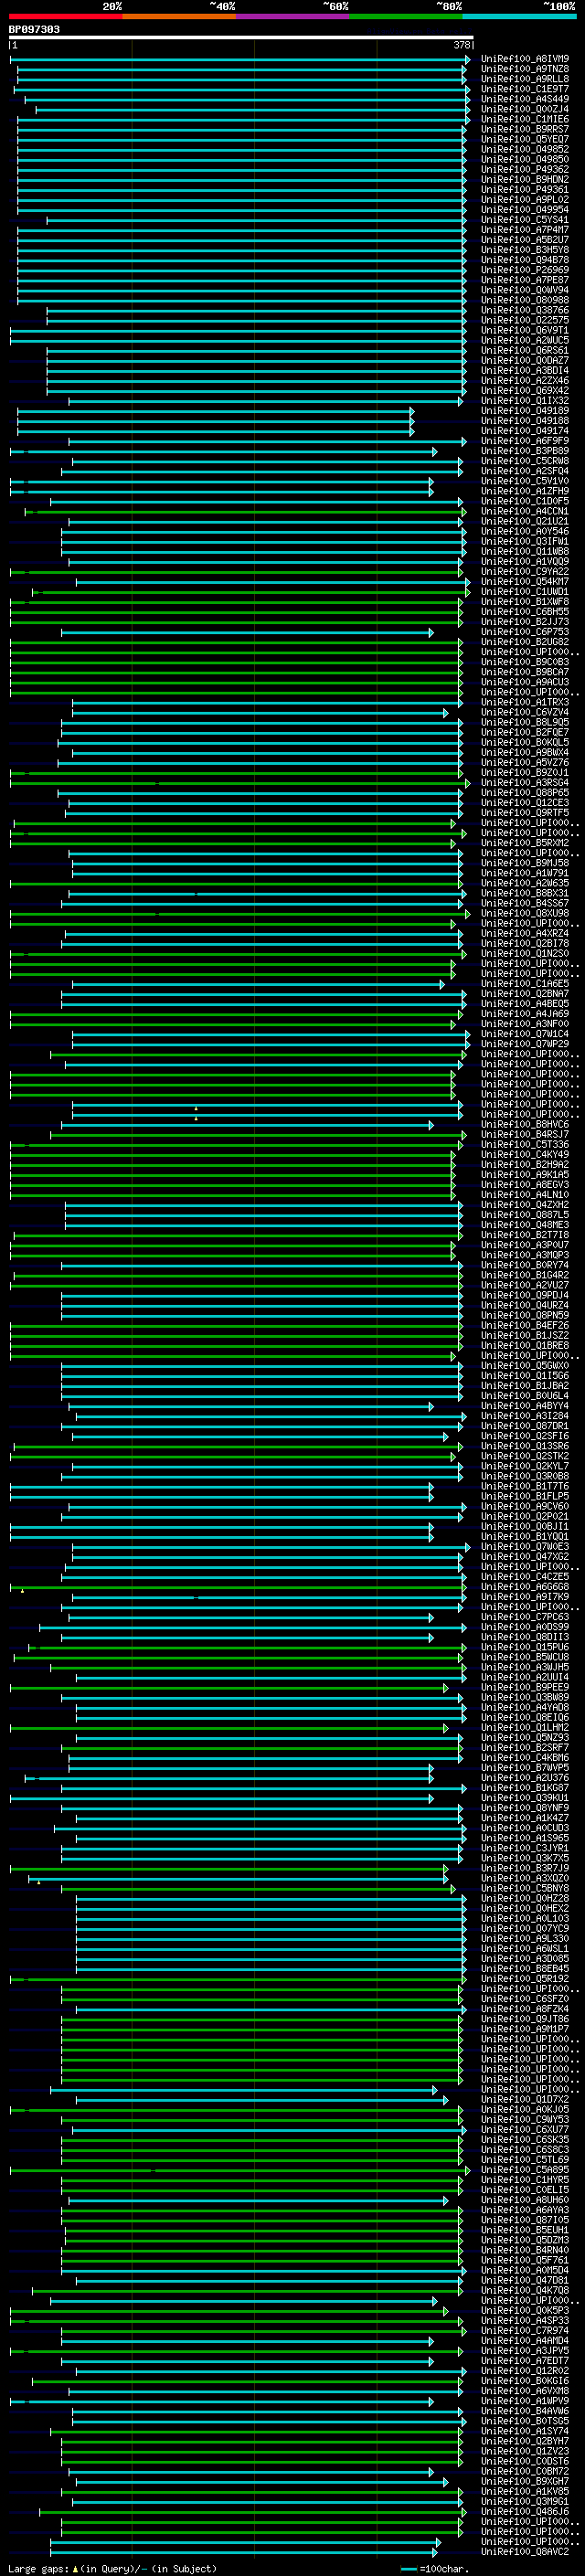Click hit label UniRef100_B9RRS7
This screenshot has height=2576, width=585.
525,129
